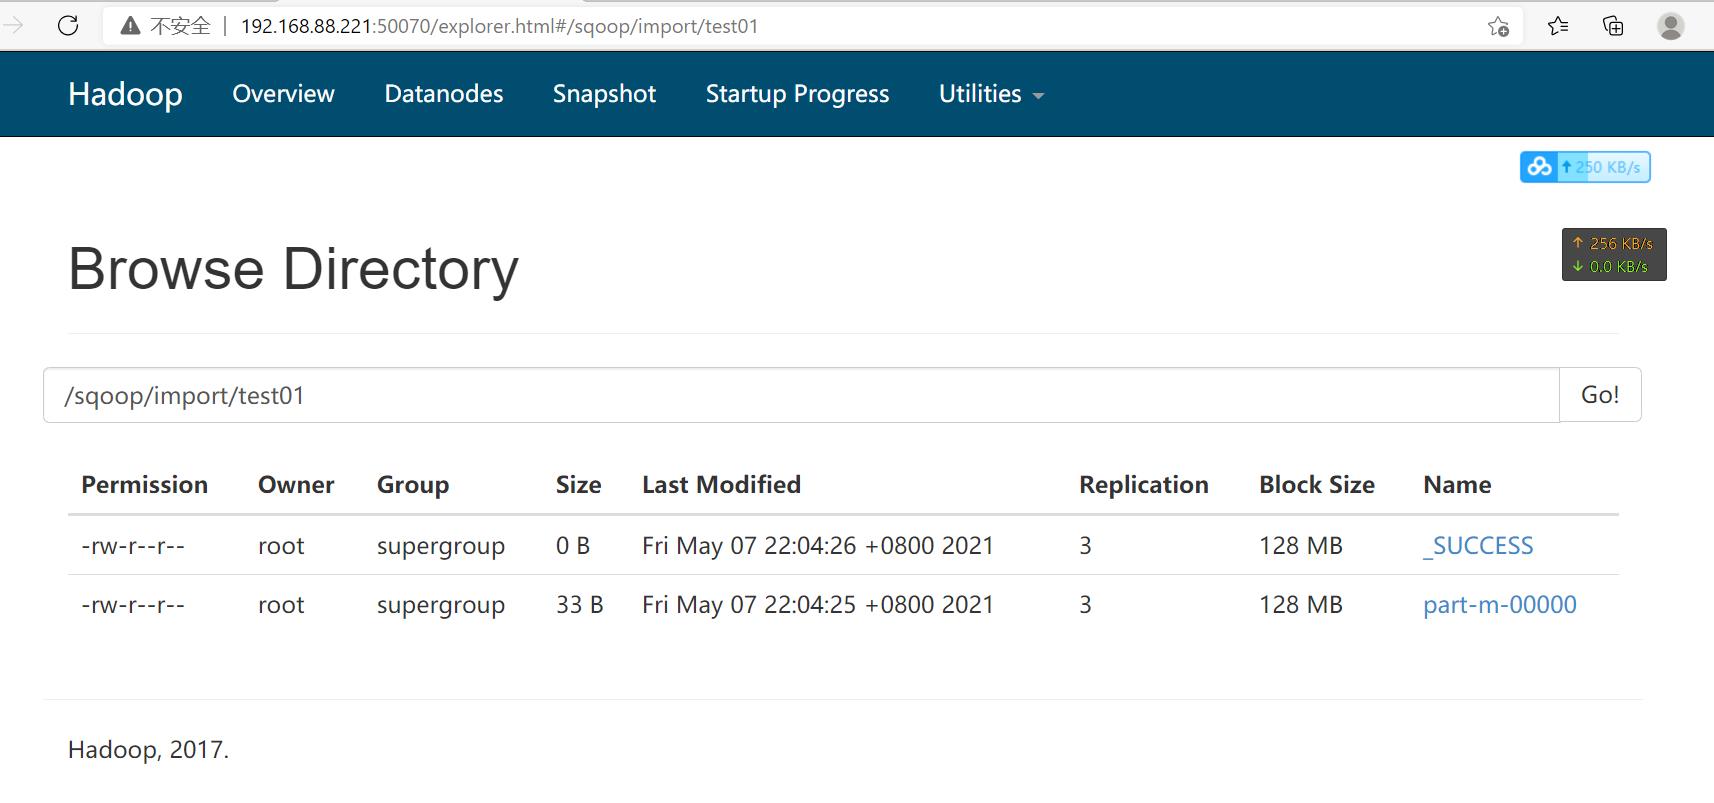
Task: Open the favorites list icon
Action: [x=1558, y=26]
